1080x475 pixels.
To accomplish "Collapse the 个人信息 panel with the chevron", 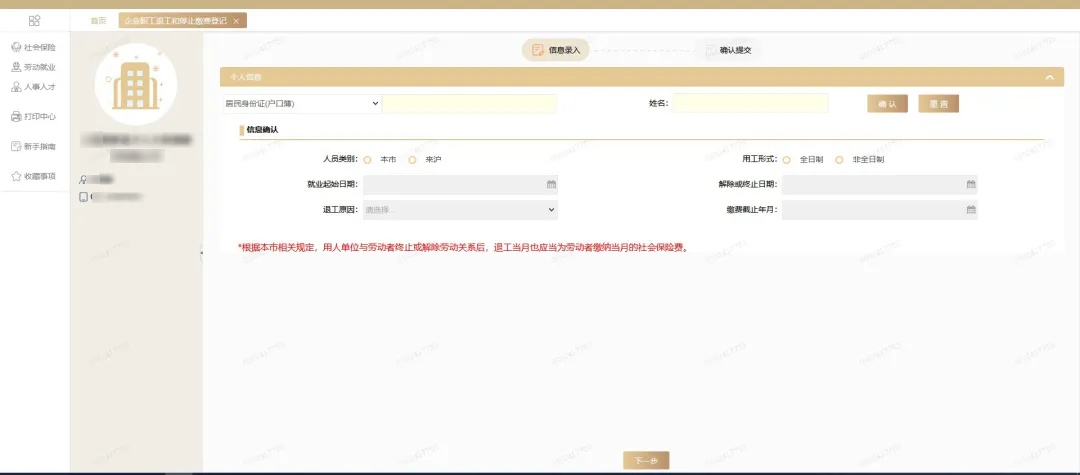I will 1048,77.
